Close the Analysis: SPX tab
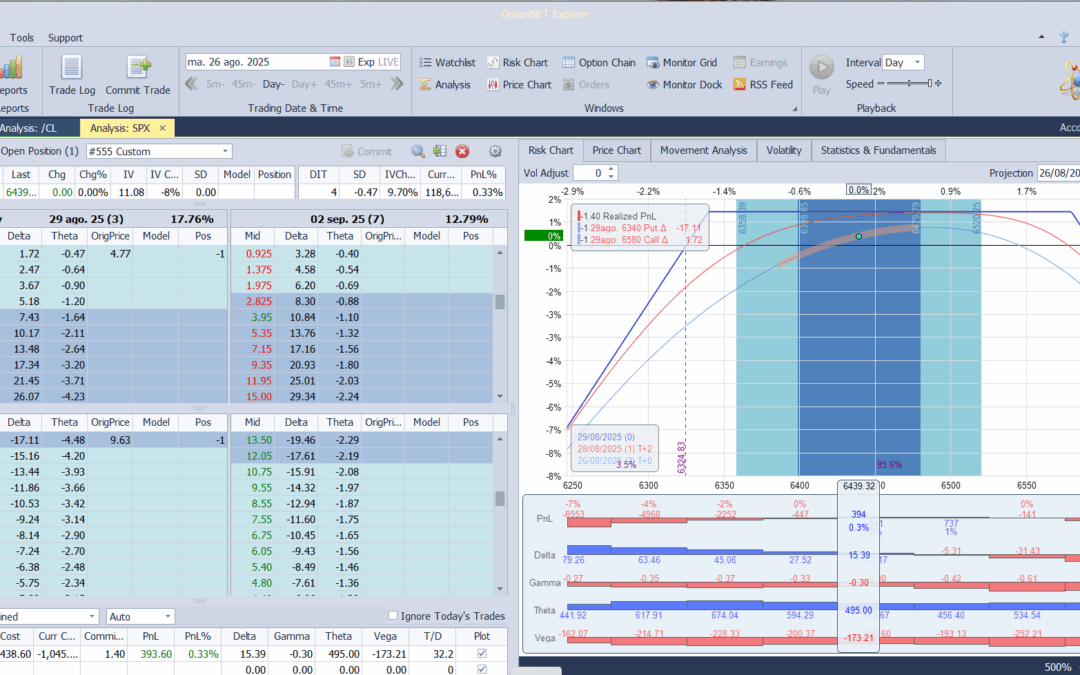 coord(163,128)
